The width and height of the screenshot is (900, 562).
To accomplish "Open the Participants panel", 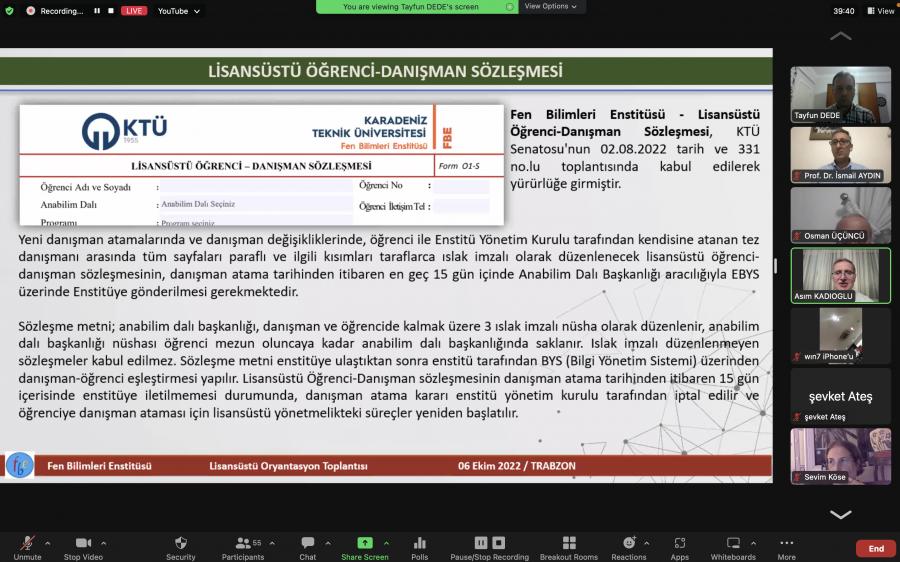I will tap(243, 548).
